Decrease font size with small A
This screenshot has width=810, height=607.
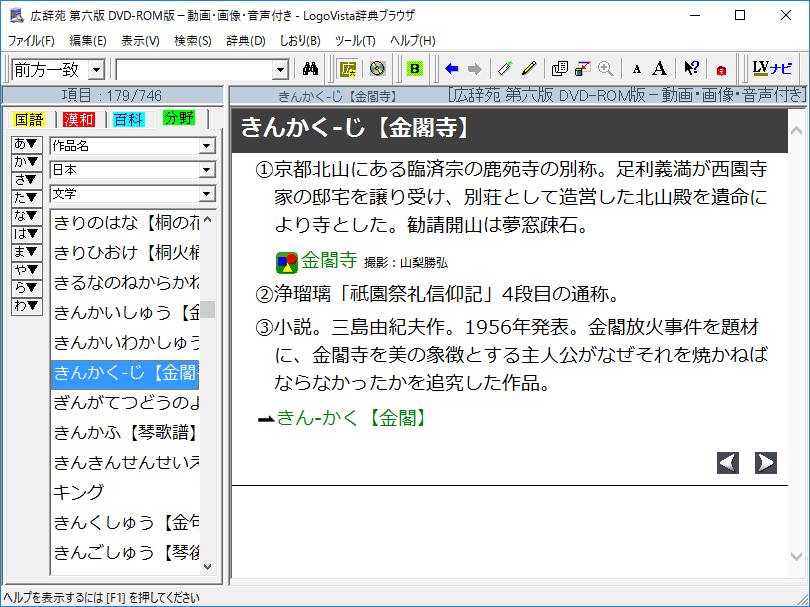pos(637,69)
